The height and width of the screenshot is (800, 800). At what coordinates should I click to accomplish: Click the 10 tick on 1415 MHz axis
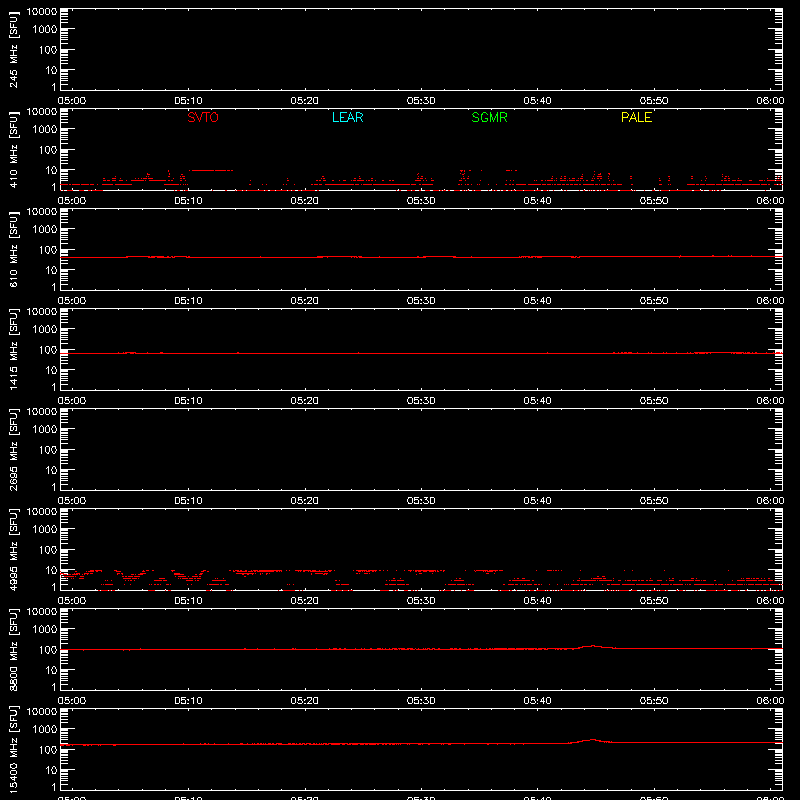(x=51, y=370)
